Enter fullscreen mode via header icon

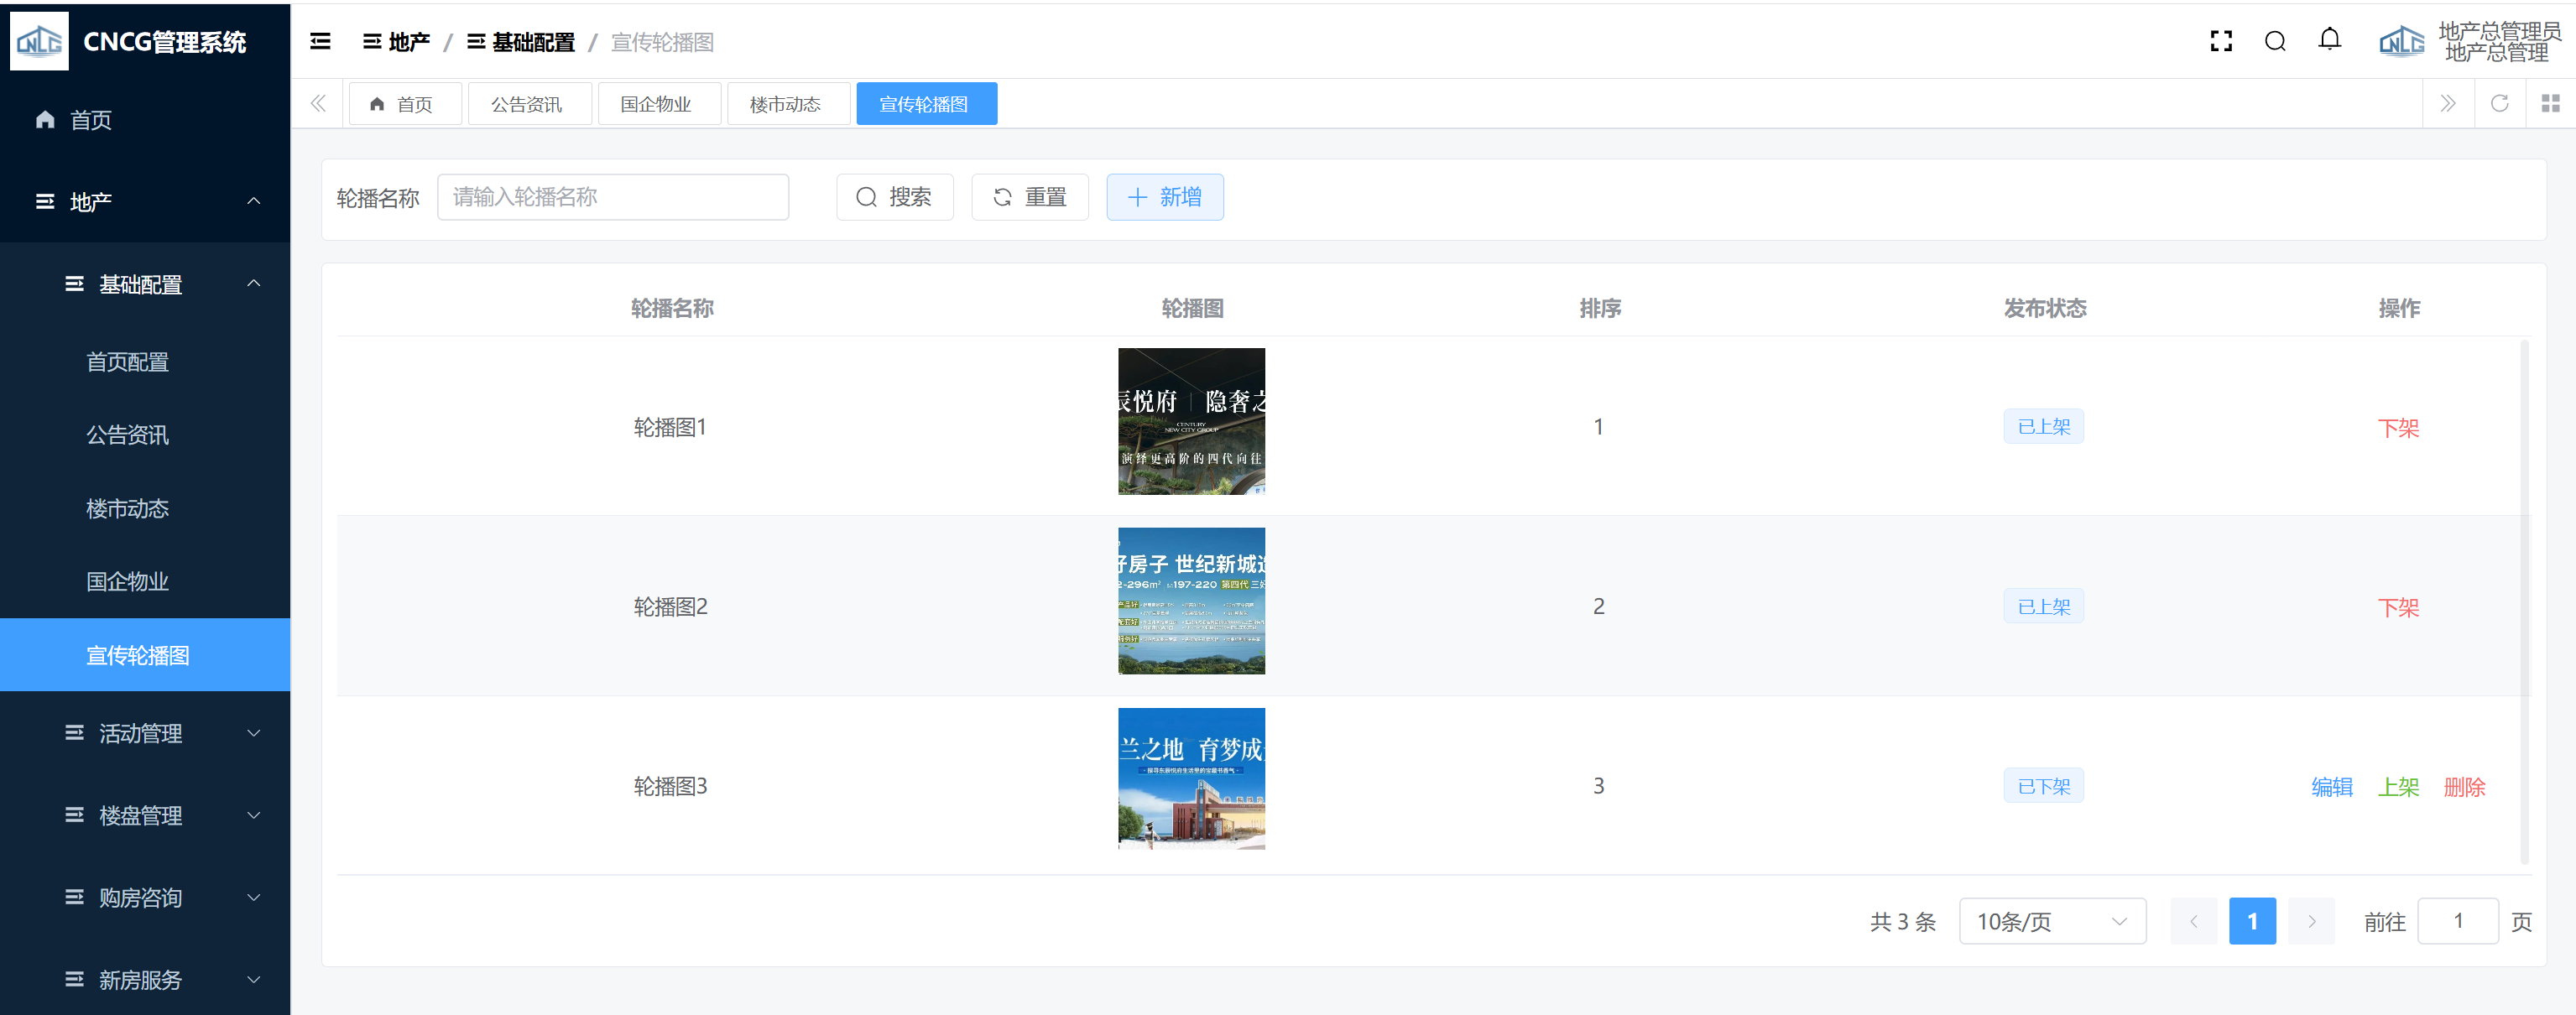tap(2220, 42)
